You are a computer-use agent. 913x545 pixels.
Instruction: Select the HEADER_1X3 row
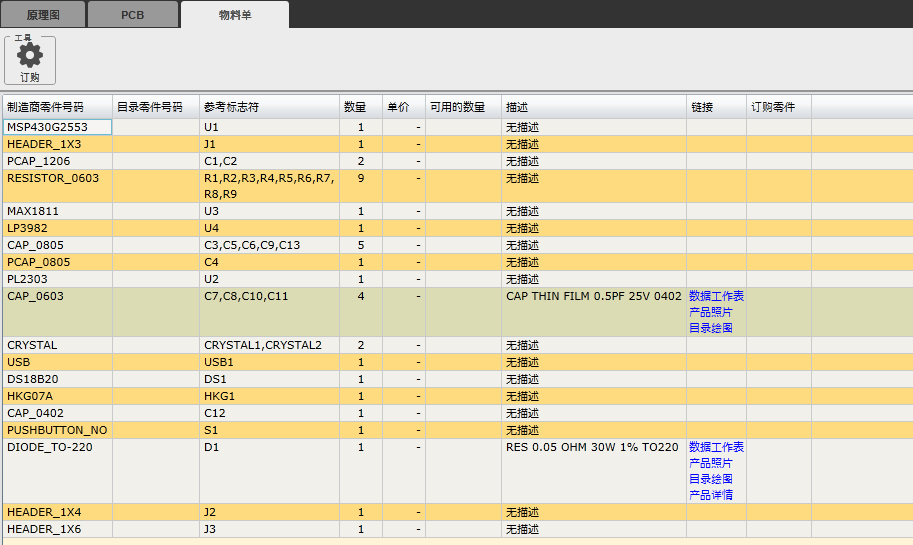click(x=458, y=144)
